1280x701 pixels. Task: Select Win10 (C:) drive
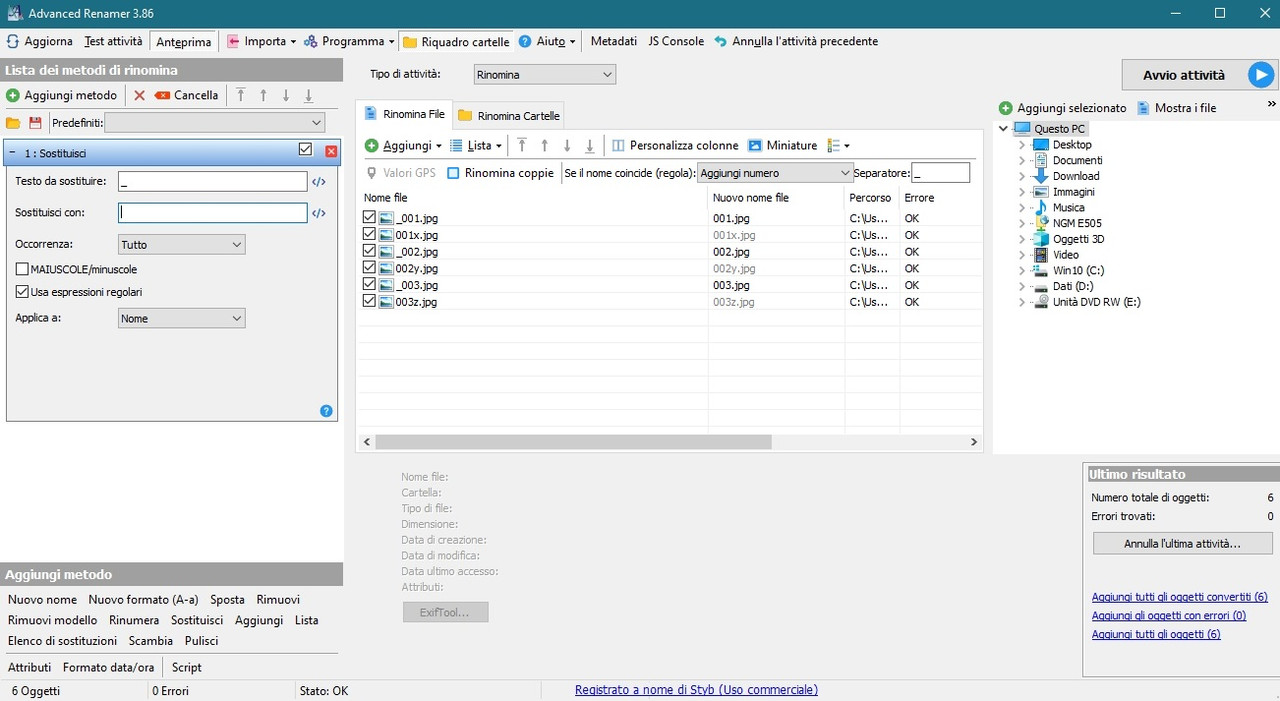pyautogui.click(x=1078, y=270)
